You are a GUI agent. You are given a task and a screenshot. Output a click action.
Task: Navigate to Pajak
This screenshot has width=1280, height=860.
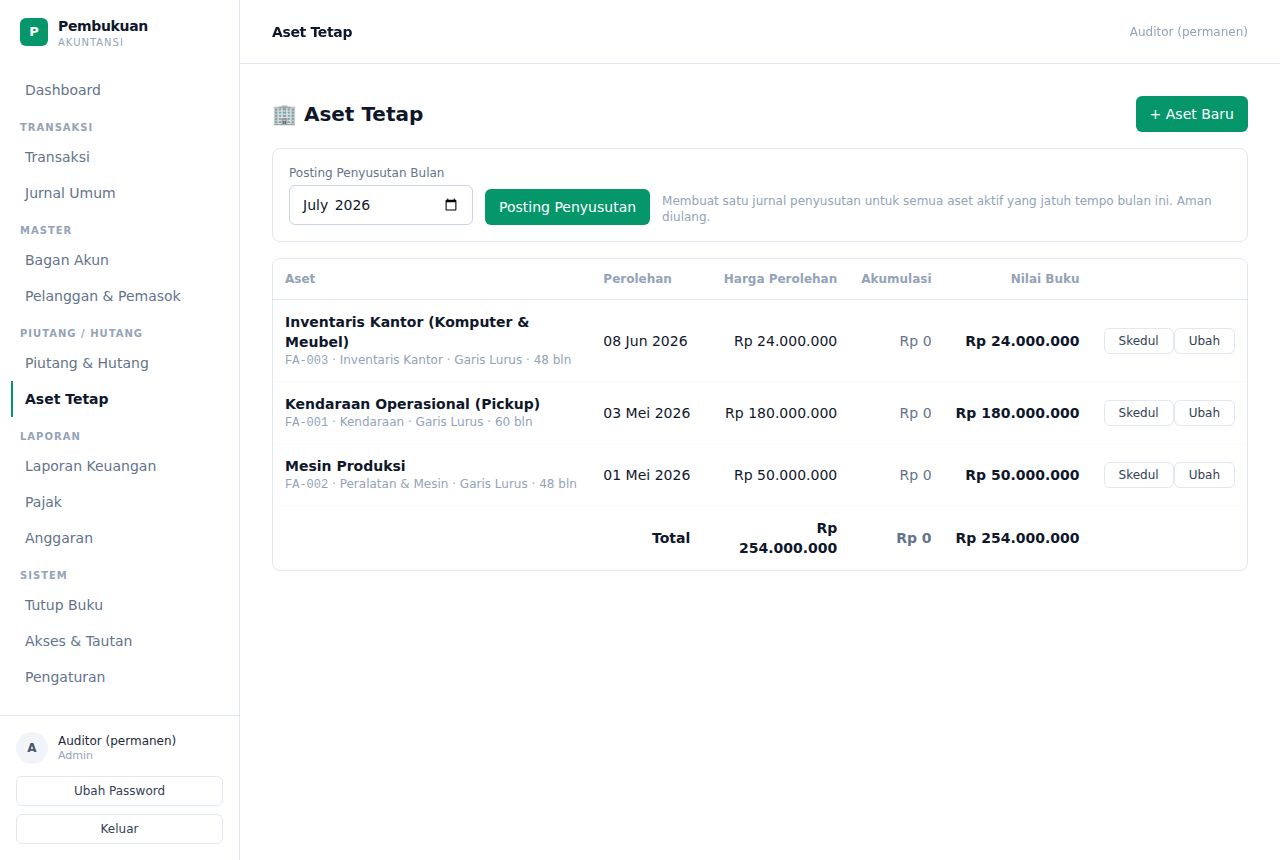pyautogui.click(x=120, y=502)
